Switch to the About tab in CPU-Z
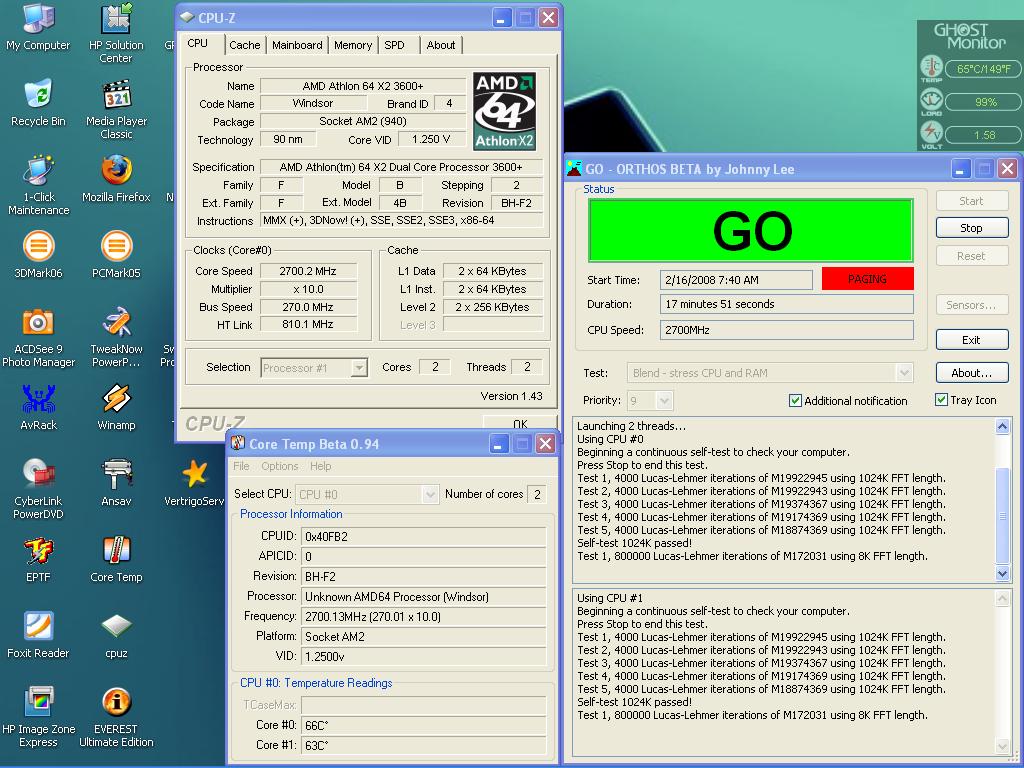Screen dimensions: 1024x768 click(x=441, y=45)
